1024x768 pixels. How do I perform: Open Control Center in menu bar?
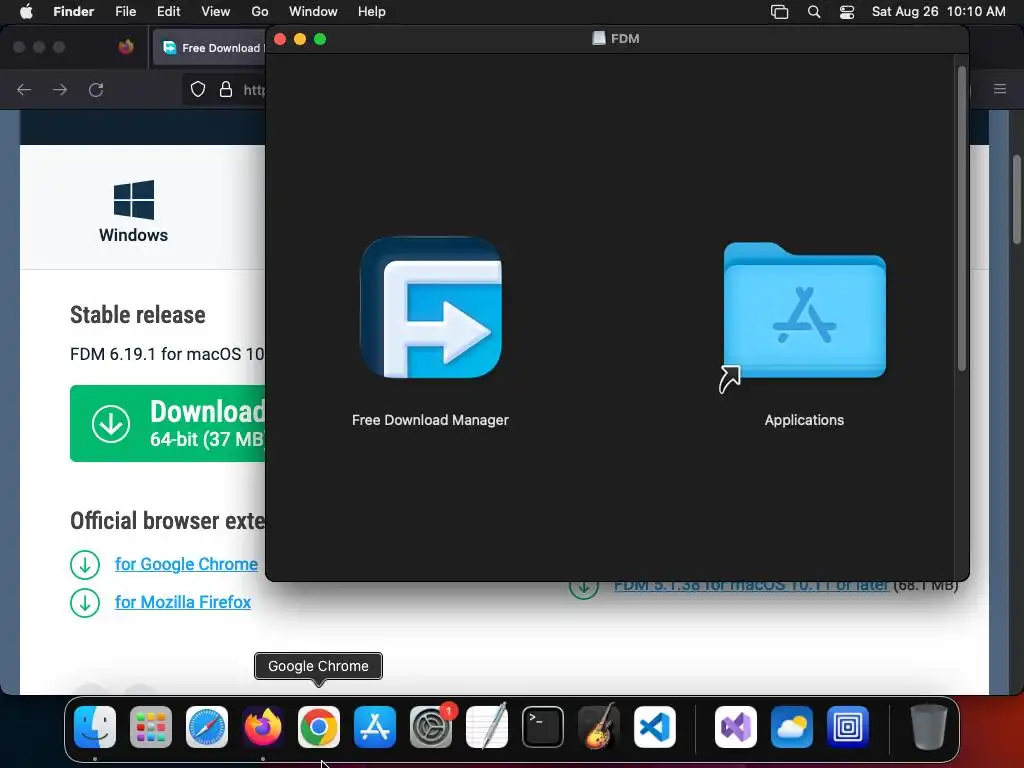tap(847, 12)
